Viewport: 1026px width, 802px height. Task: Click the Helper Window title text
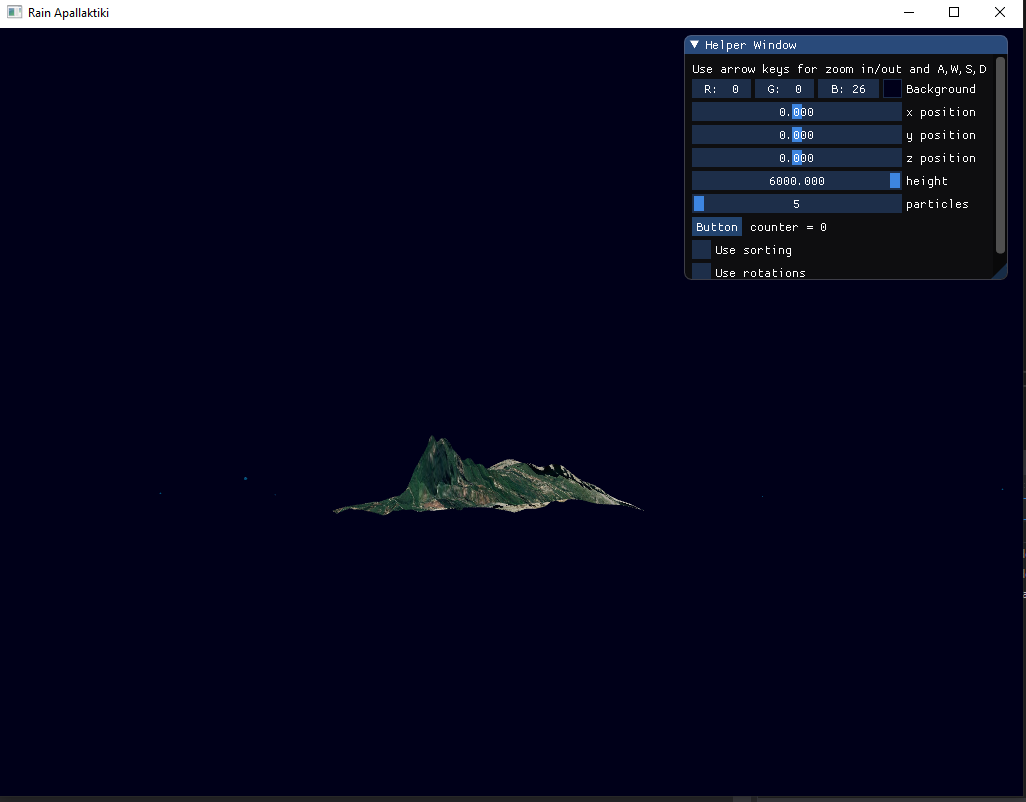pos(751,44)
